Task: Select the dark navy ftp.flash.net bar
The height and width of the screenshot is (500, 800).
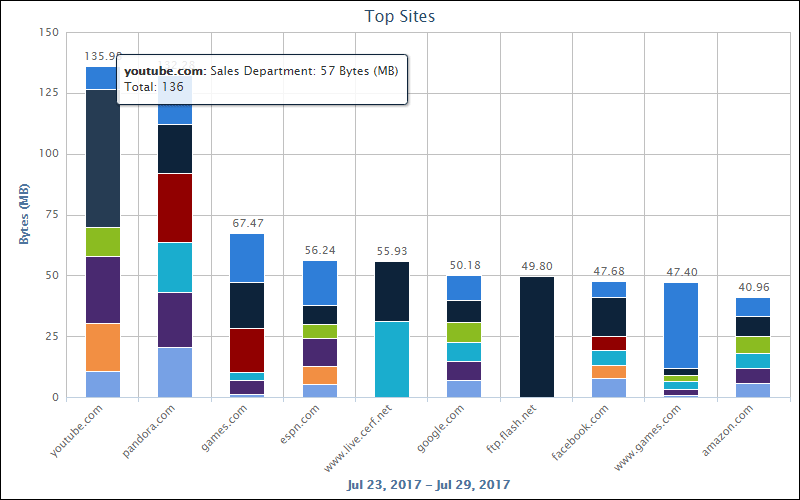Action: point(537,337)
